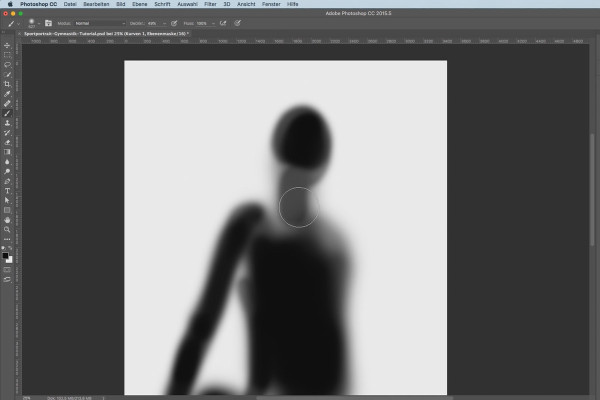This screenshot has width=600, height=400.
Task: Select the Hand tool
Action: point(7,220)
